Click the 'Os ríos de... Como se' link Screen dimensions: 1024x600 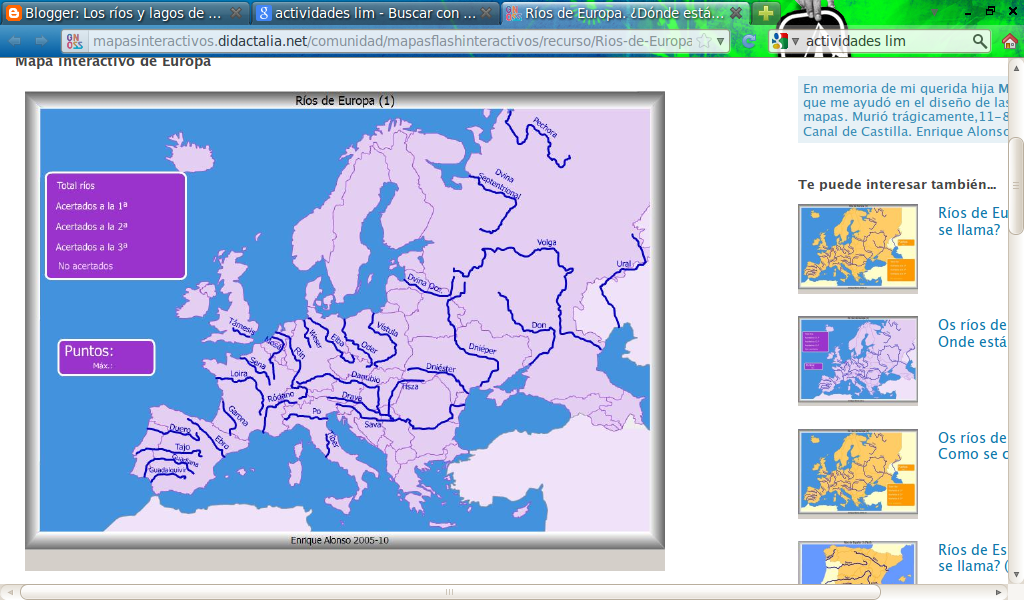point(972,446)
